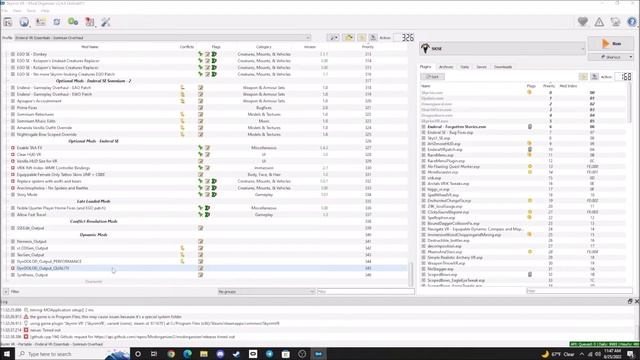Click the update monitor icon in top right
The image size is (640, 360).
point(615,22)
